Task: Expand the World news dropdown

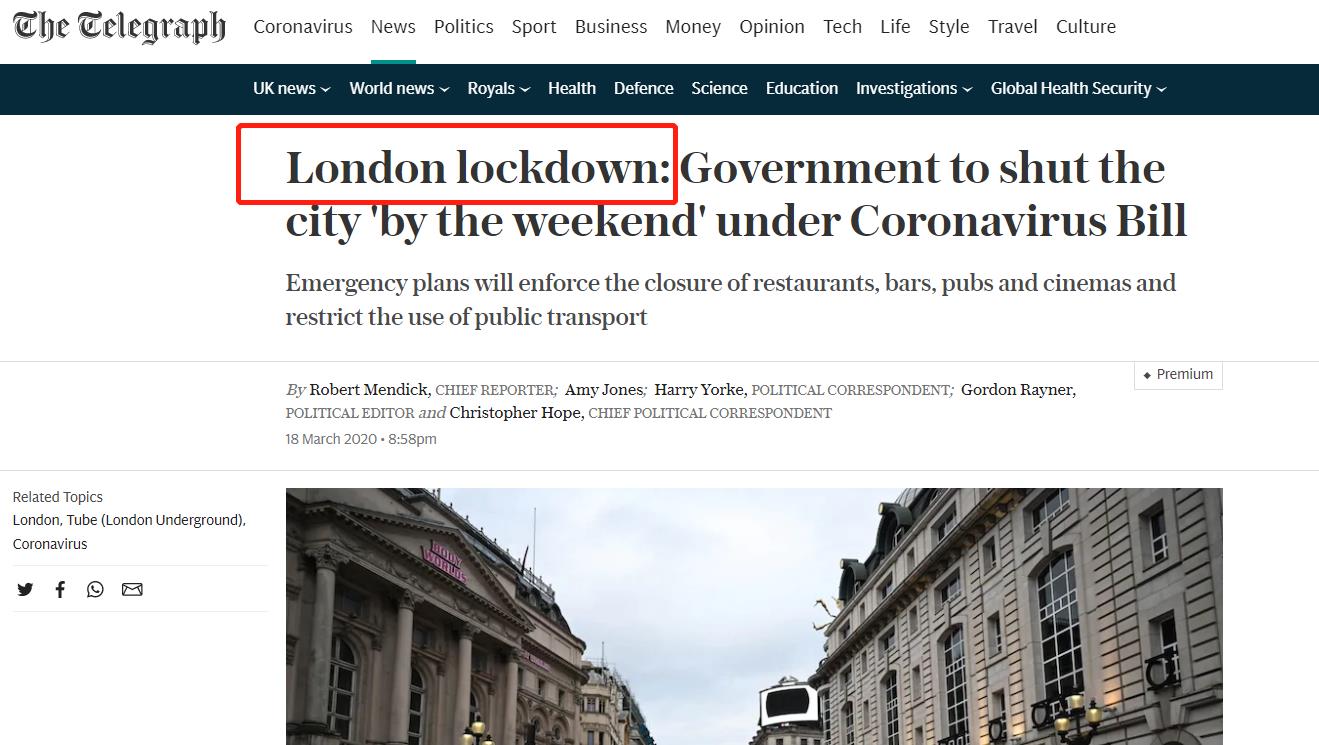Action: (399, 88)
